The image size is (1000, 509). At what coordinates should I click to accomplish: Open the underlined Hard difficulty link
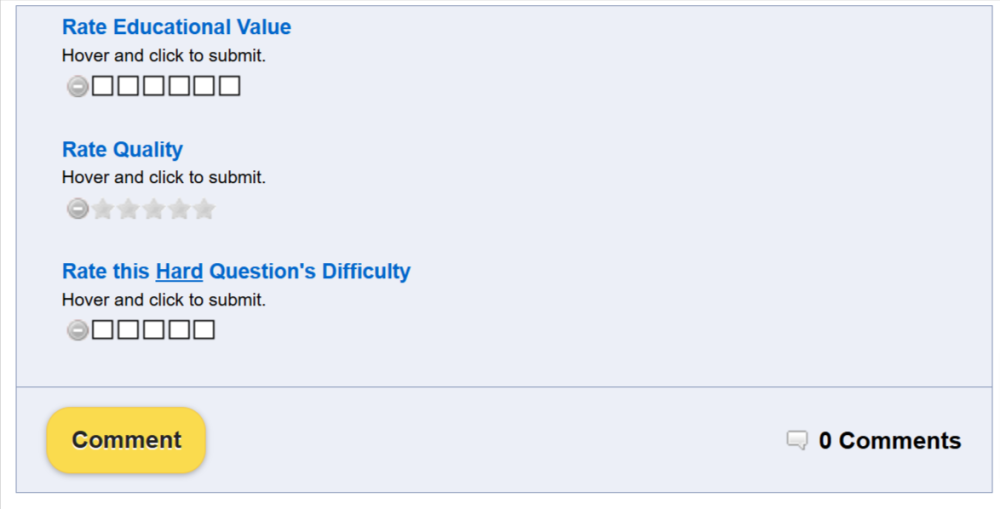[179, 271]
